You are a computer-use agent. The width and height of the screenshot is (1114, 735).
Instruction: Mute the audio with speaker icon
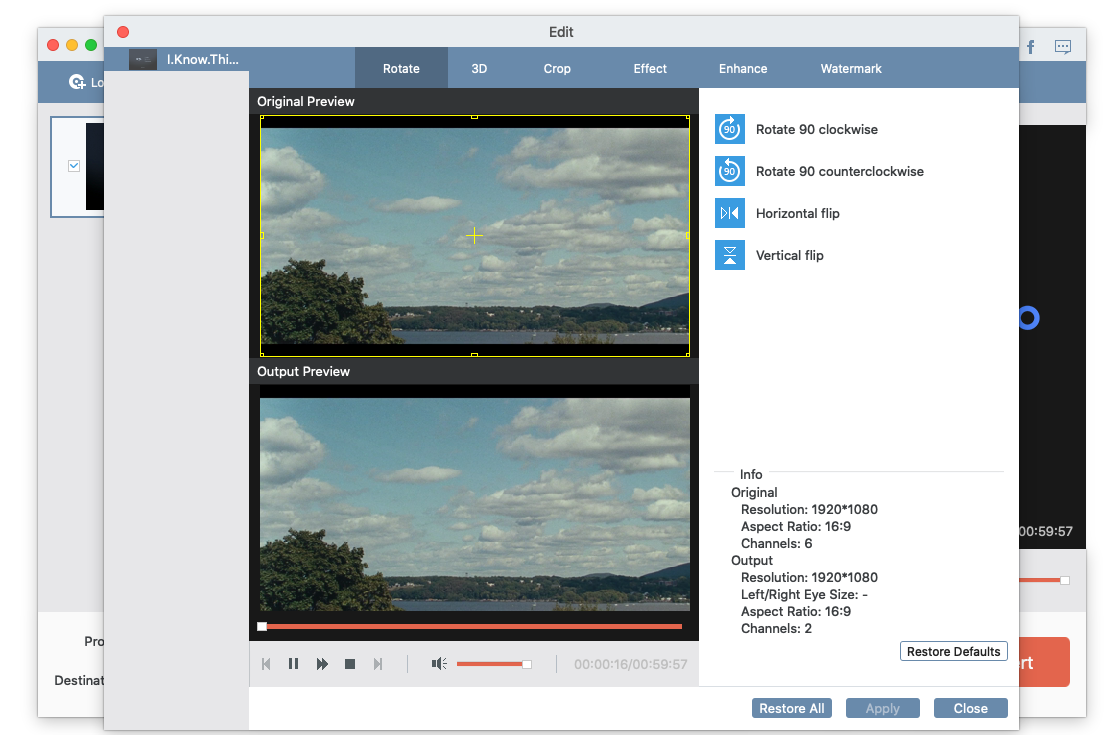(x=439, y=664)
